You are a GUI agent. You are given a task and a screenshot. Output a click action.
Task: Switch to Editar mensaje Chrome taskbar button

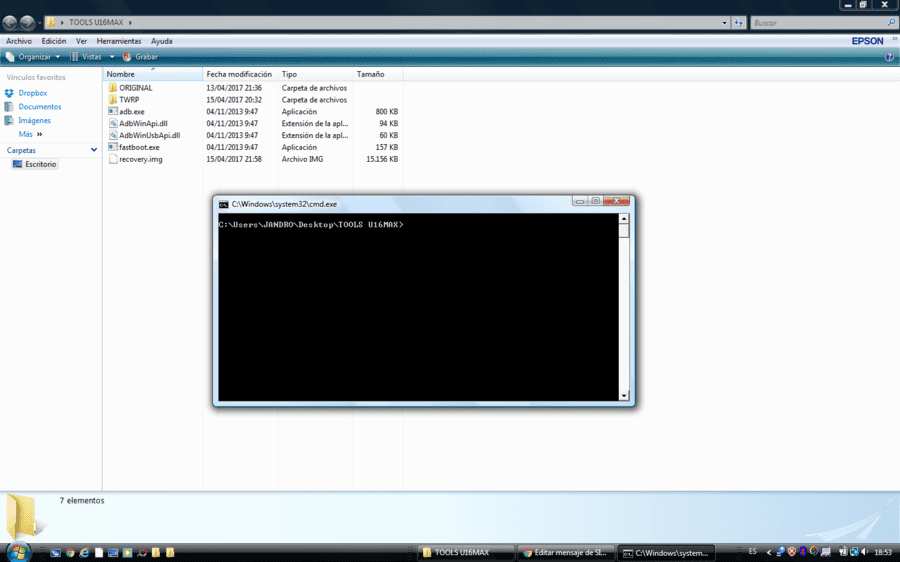pyautogui.click(x=565, y=553)
